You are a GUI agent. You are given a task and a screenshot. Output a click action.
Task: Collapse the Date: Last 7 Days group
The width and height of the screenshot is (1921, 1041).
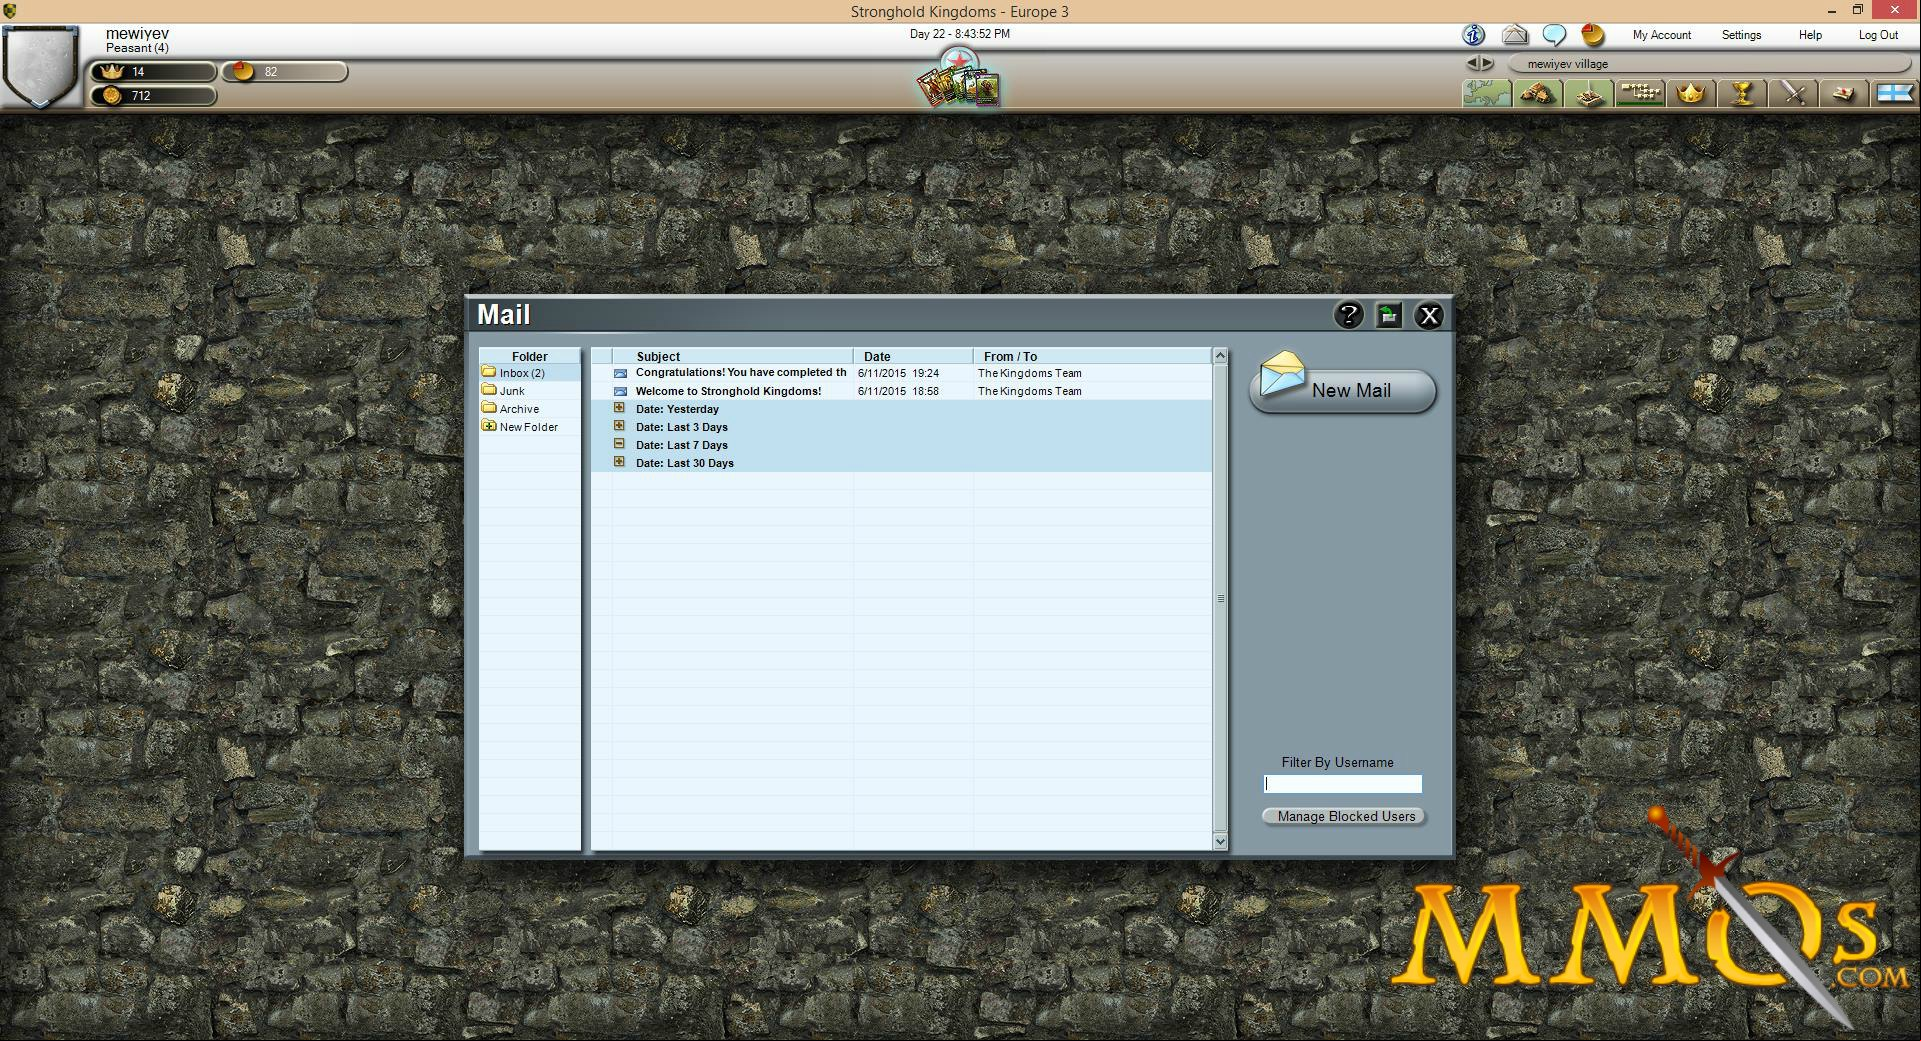[x=619, y=444]
